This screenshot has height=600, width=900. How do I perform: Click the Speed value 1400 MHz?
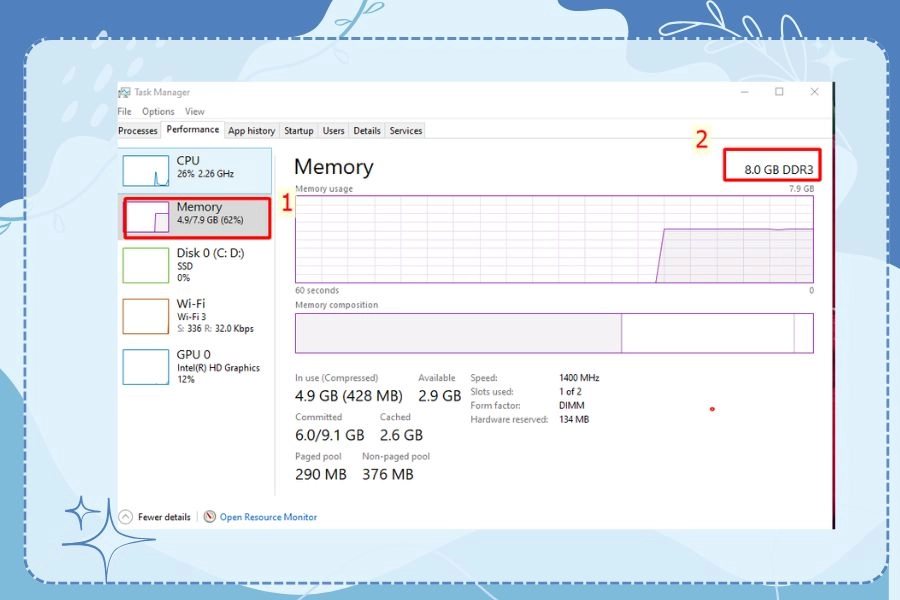(x=579, y=378)
